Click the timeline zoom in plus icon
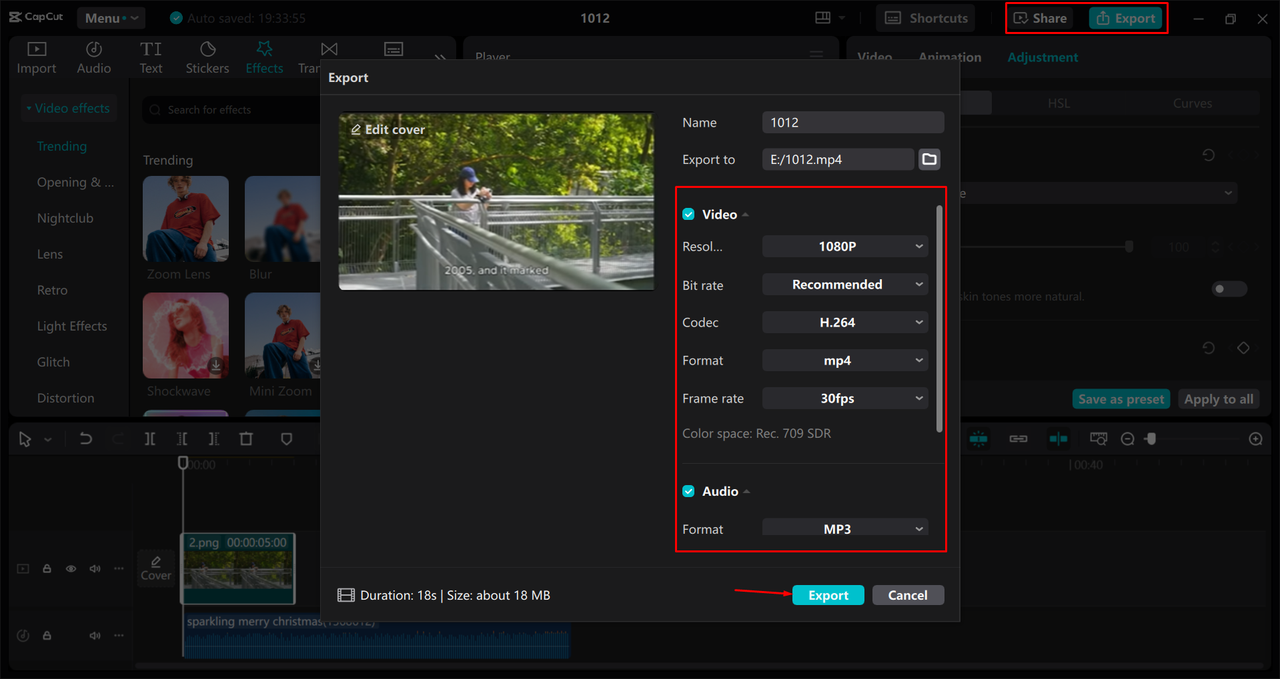 (1256, 439)
